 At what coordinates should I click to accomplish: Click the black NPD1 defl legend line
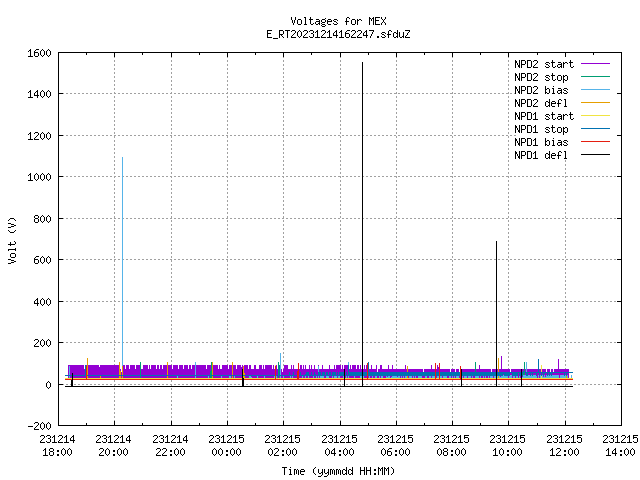pyautogui.click(x=596, y=155)
